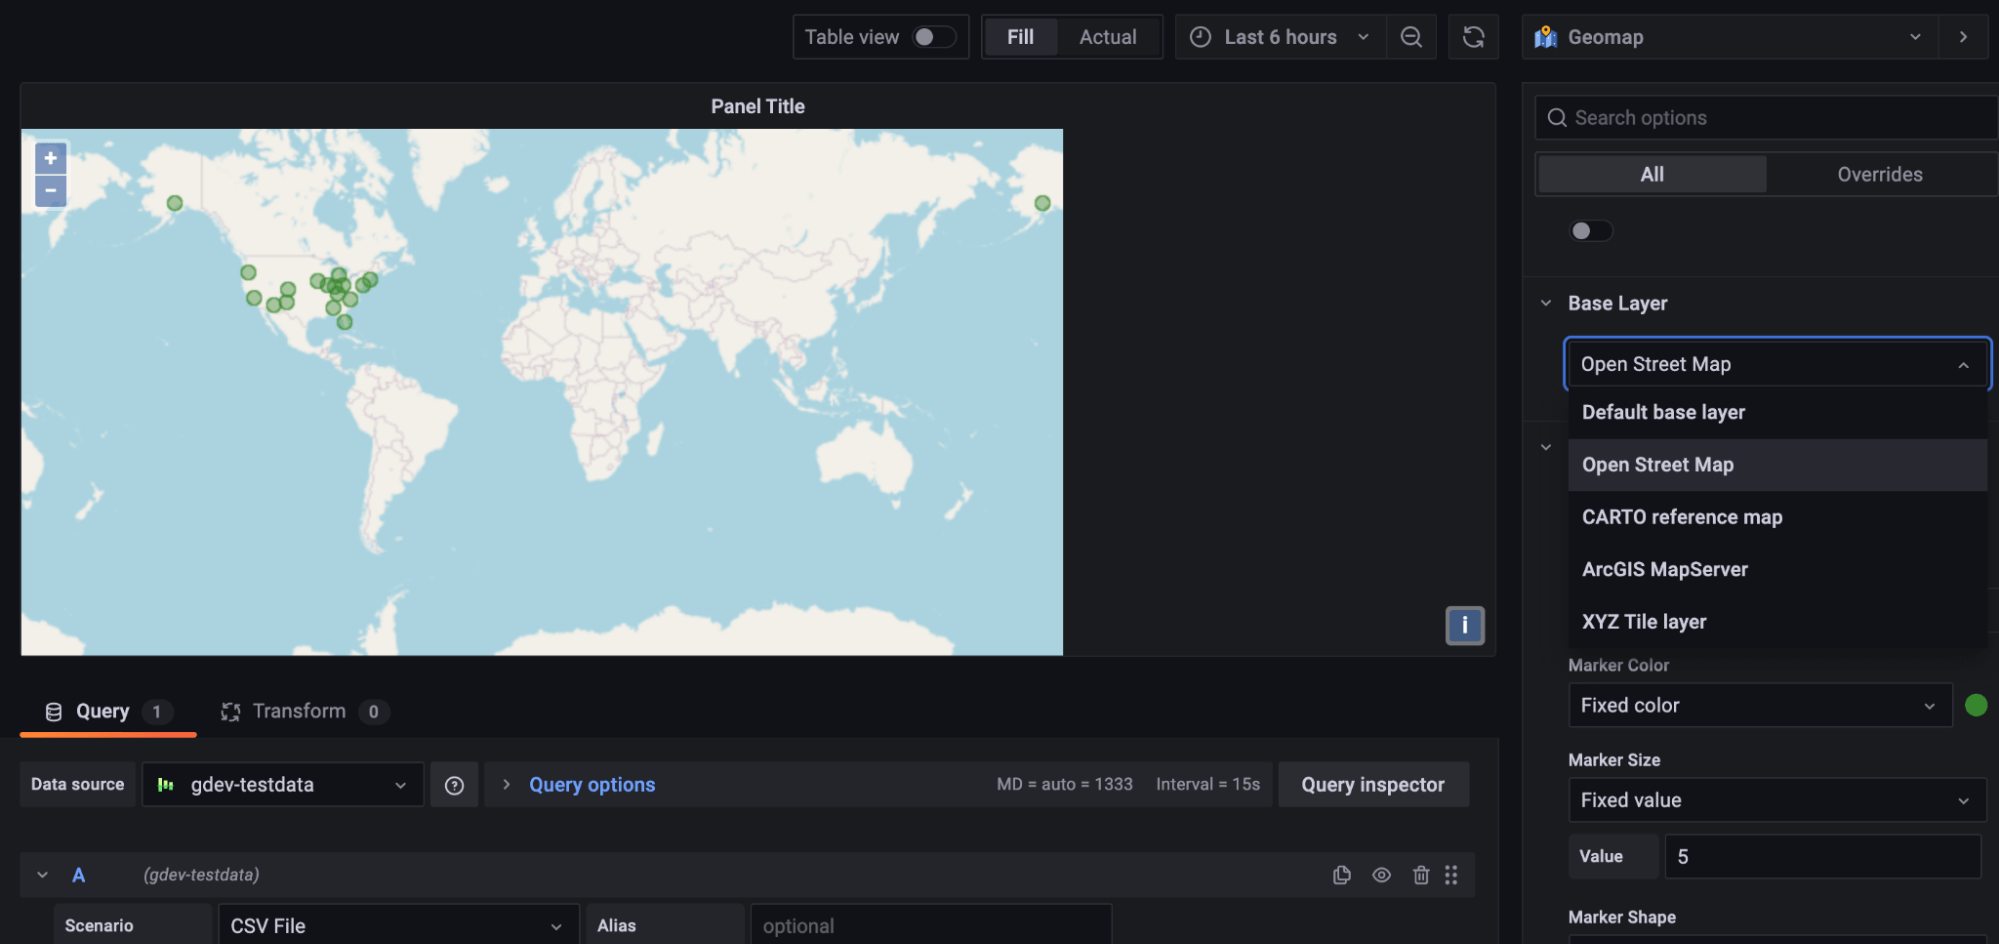Hide query A response with eye icon
Screen dimensions: 1999x944
[1381, 875]
